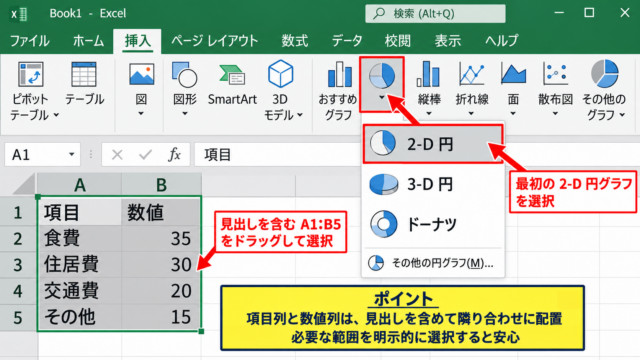The image size is (640, 360).
Task: Open the データ tab
Action: tap(347, 41)
